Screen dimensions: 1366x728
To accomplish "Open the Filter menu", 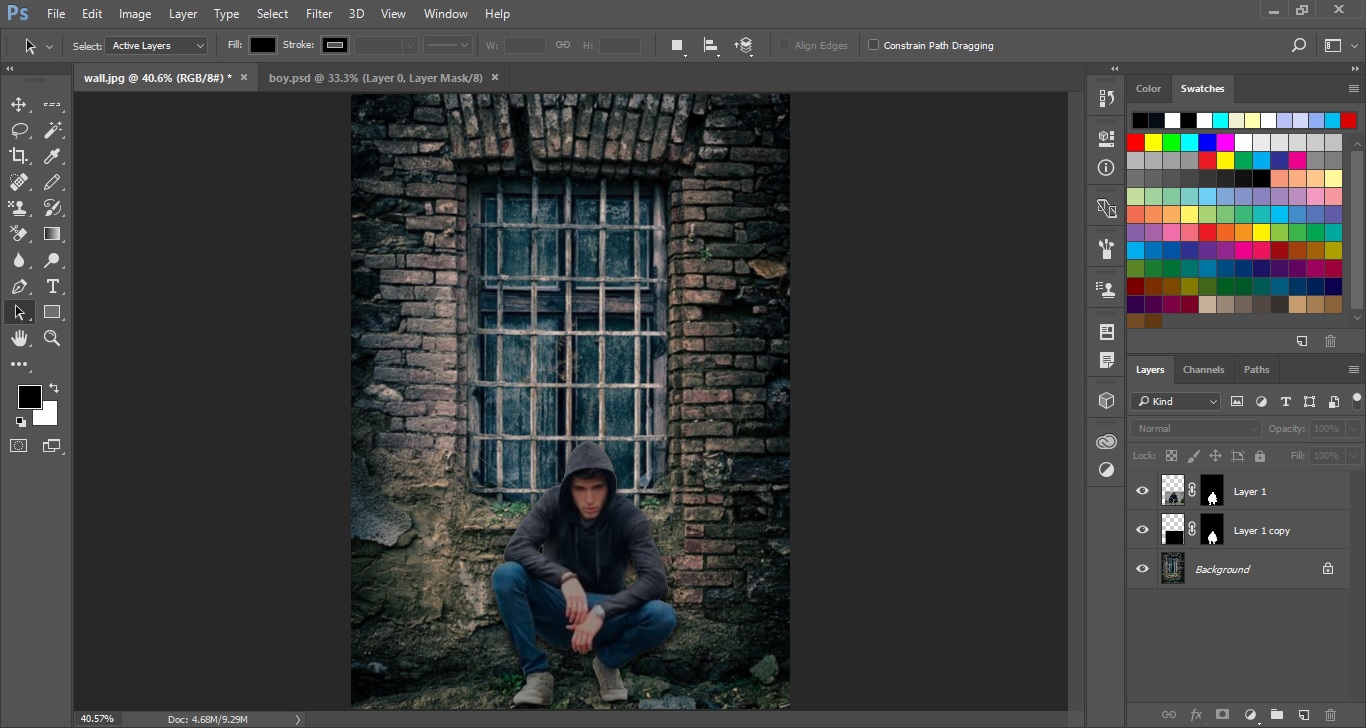I will pyautogui.click(x=319, y=14).
